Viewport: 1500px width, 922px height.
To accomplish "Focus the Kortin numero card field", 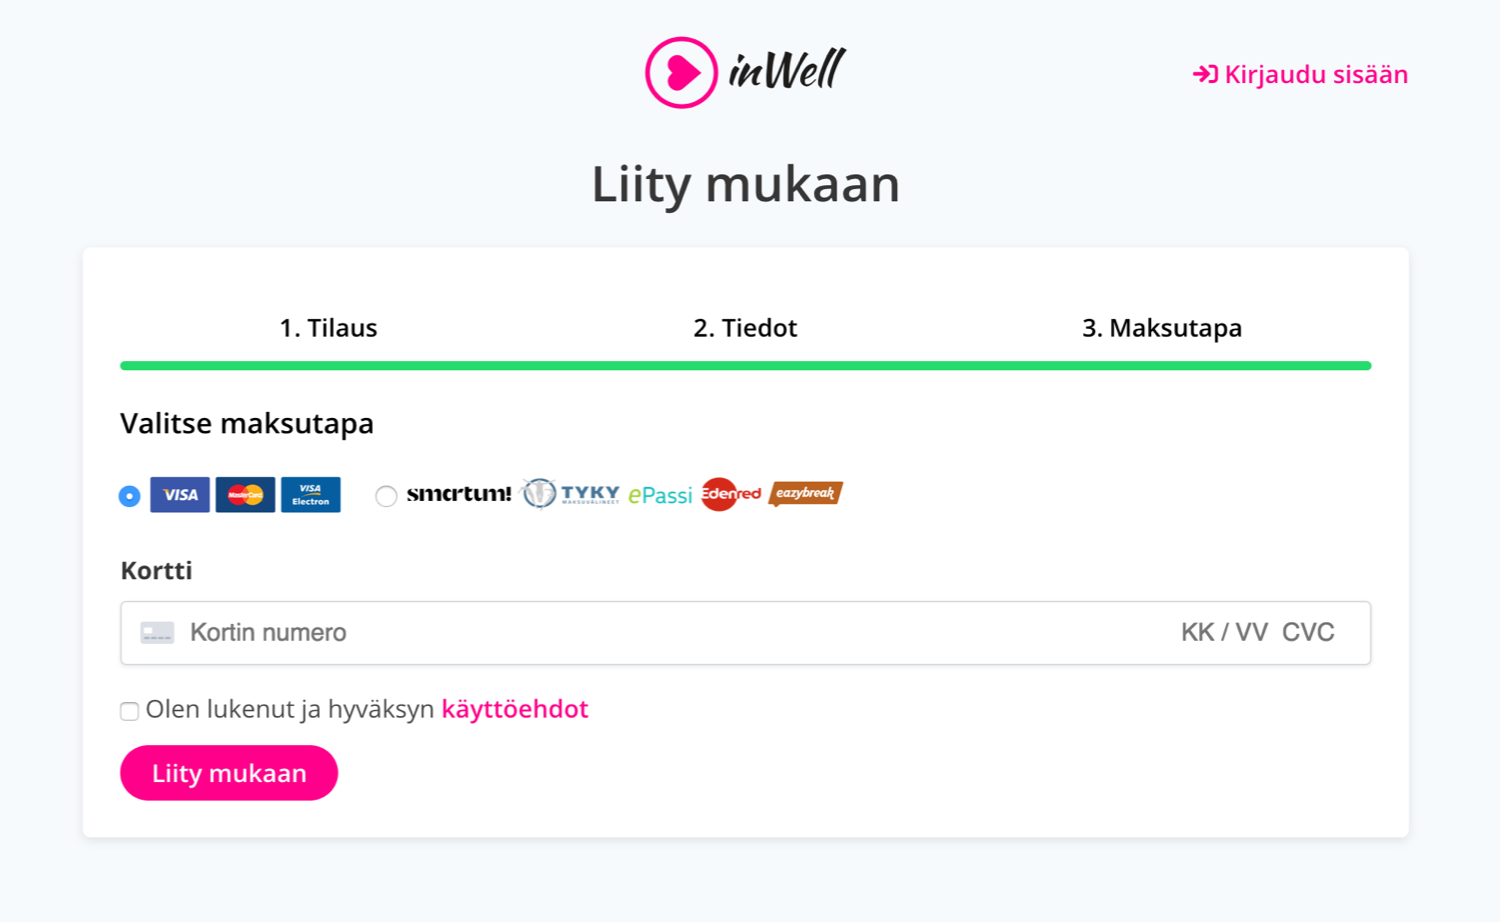I will click(x=745, y=633).
